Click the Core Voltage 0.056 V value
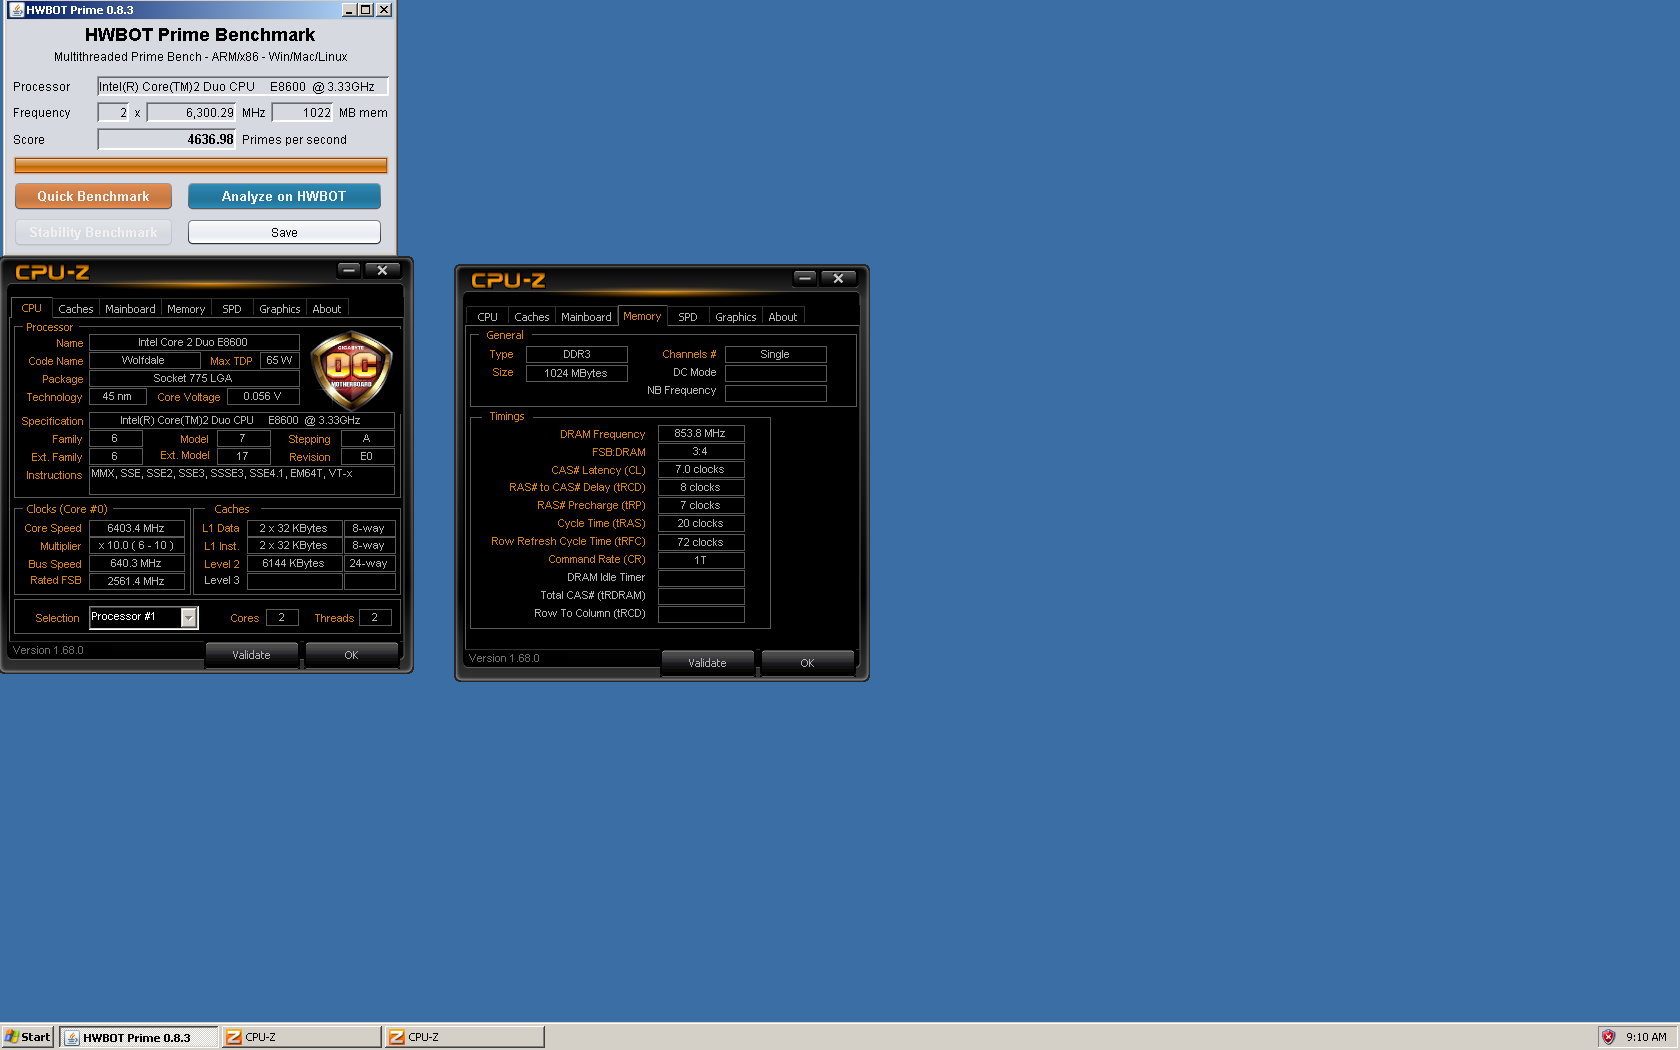Viewport: 1680px width, 1050px height. point(263,397)
